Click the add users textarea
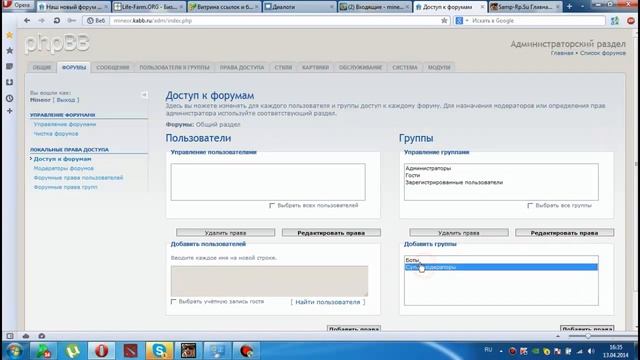Image resolution: width=640 pixels, height=360 pixels. point(269,281)
